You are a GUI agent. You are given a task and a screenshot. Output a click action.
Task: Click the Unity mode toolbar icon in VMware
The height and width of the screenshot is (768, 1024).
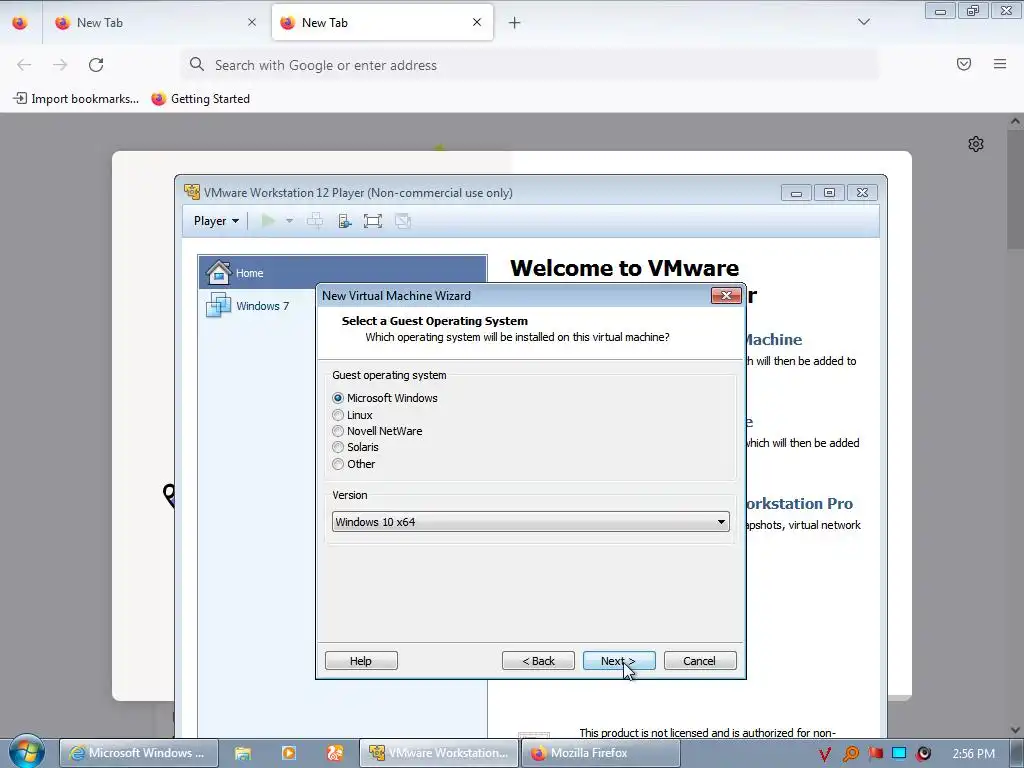coord(403,221)
